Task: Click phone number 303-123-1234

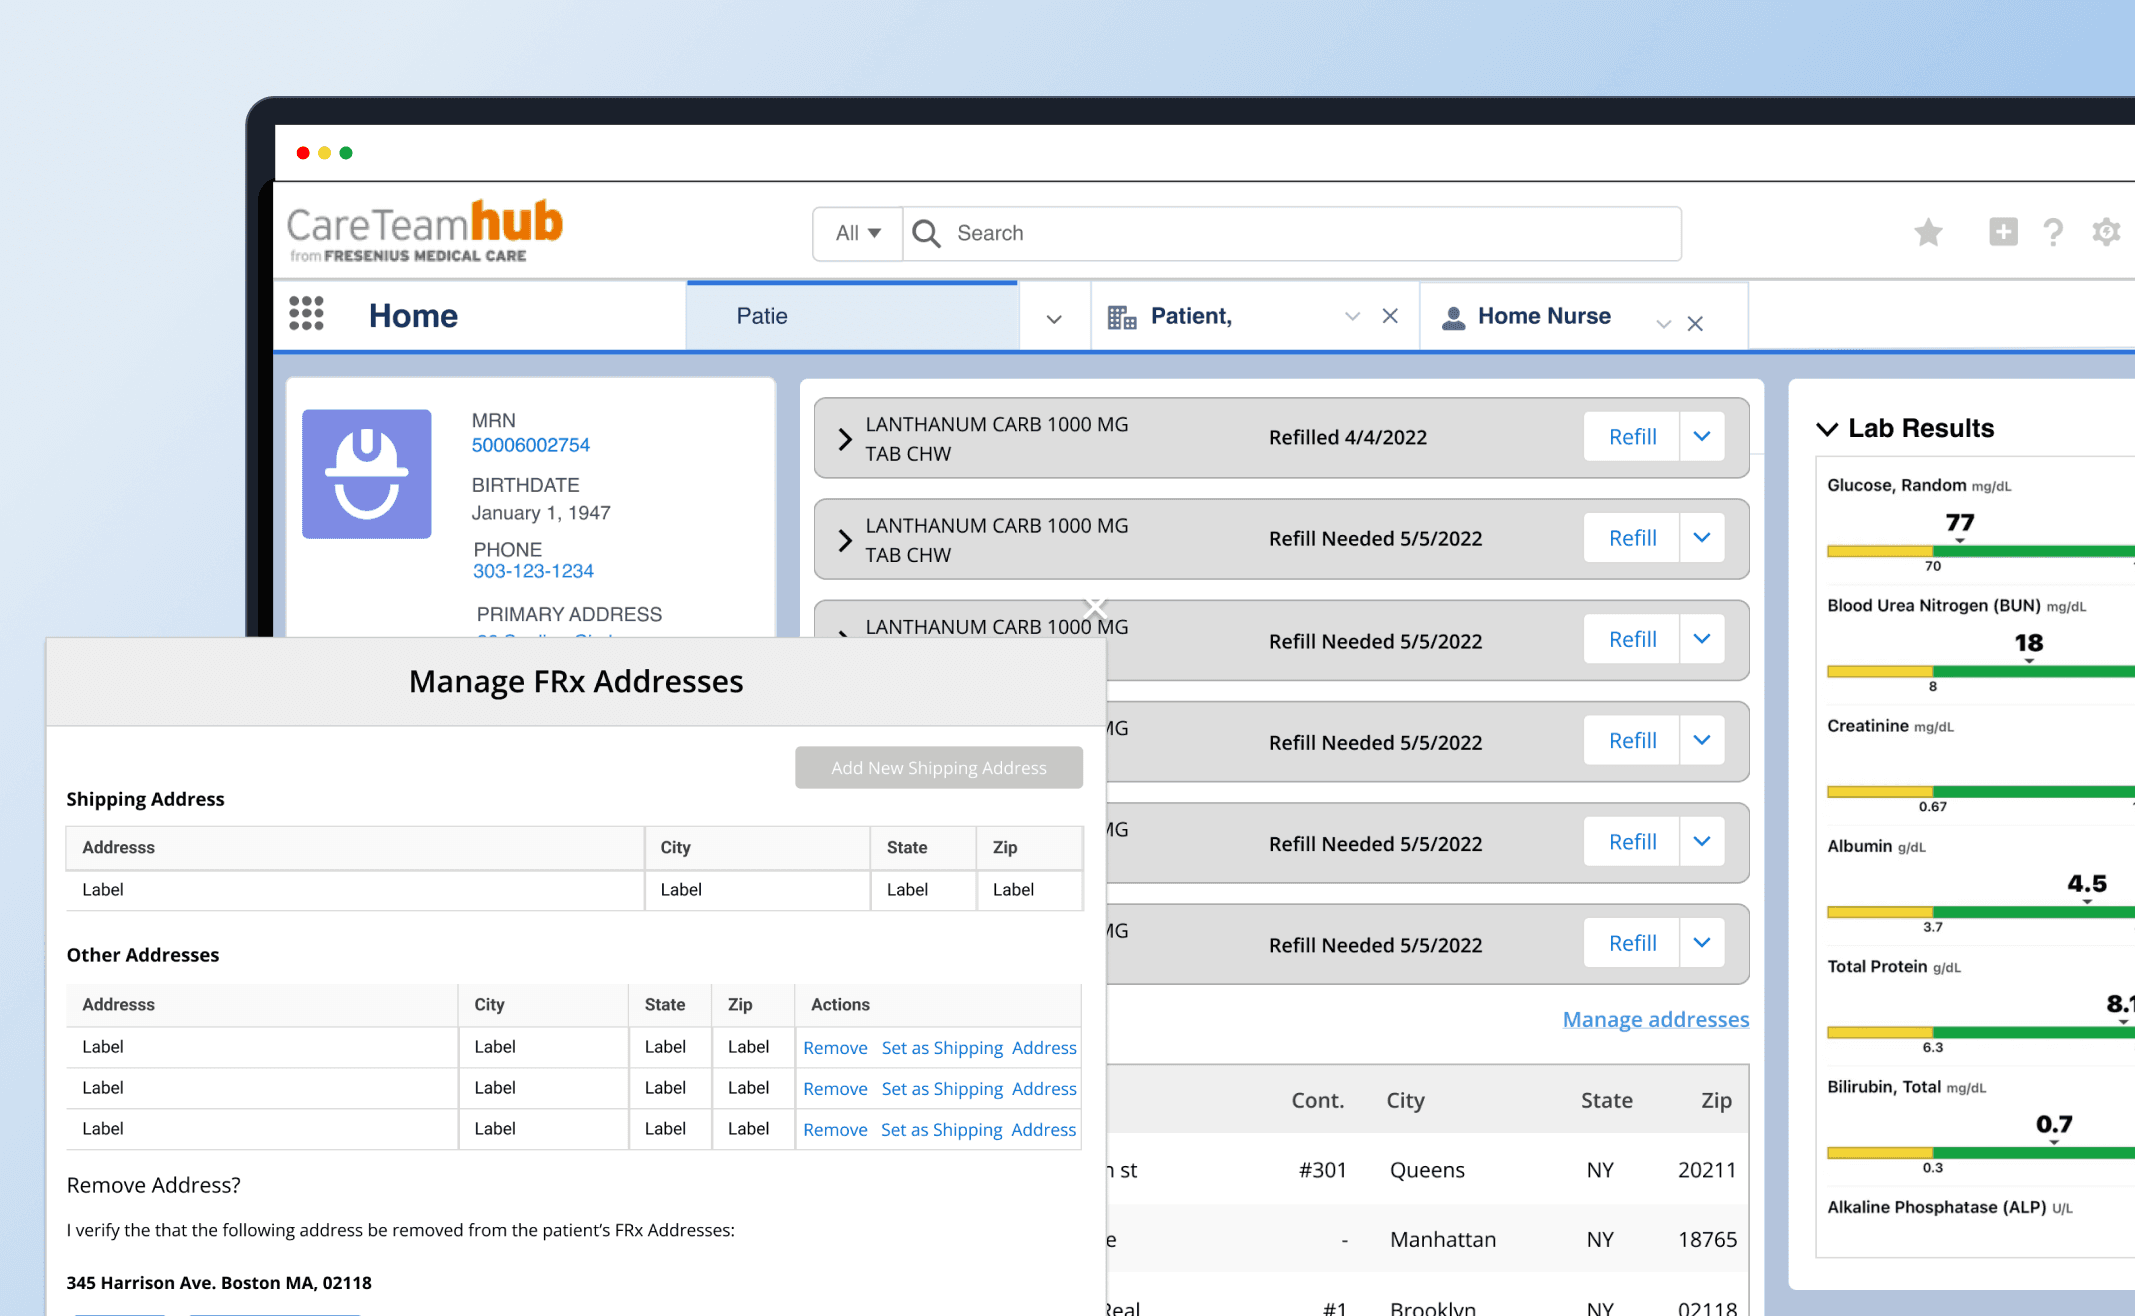Action: (x=533, y=571)
